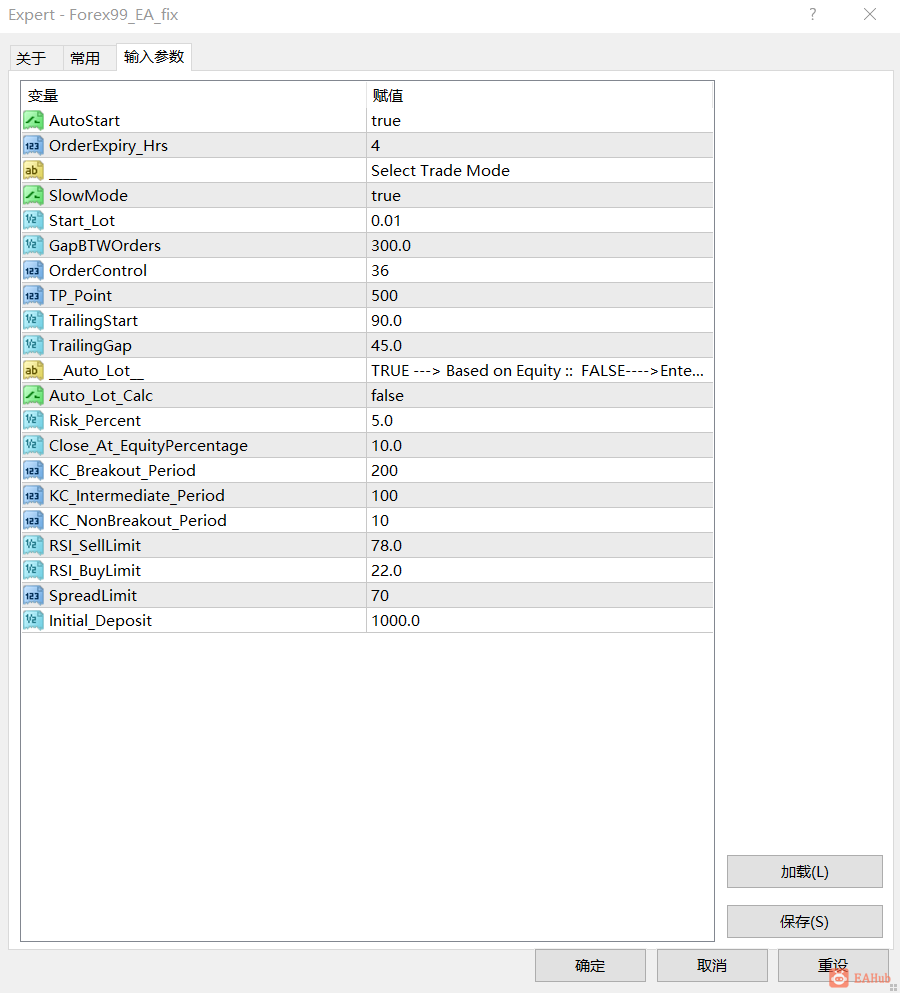Click the double icon beside TrailingStart

[33, 320]
